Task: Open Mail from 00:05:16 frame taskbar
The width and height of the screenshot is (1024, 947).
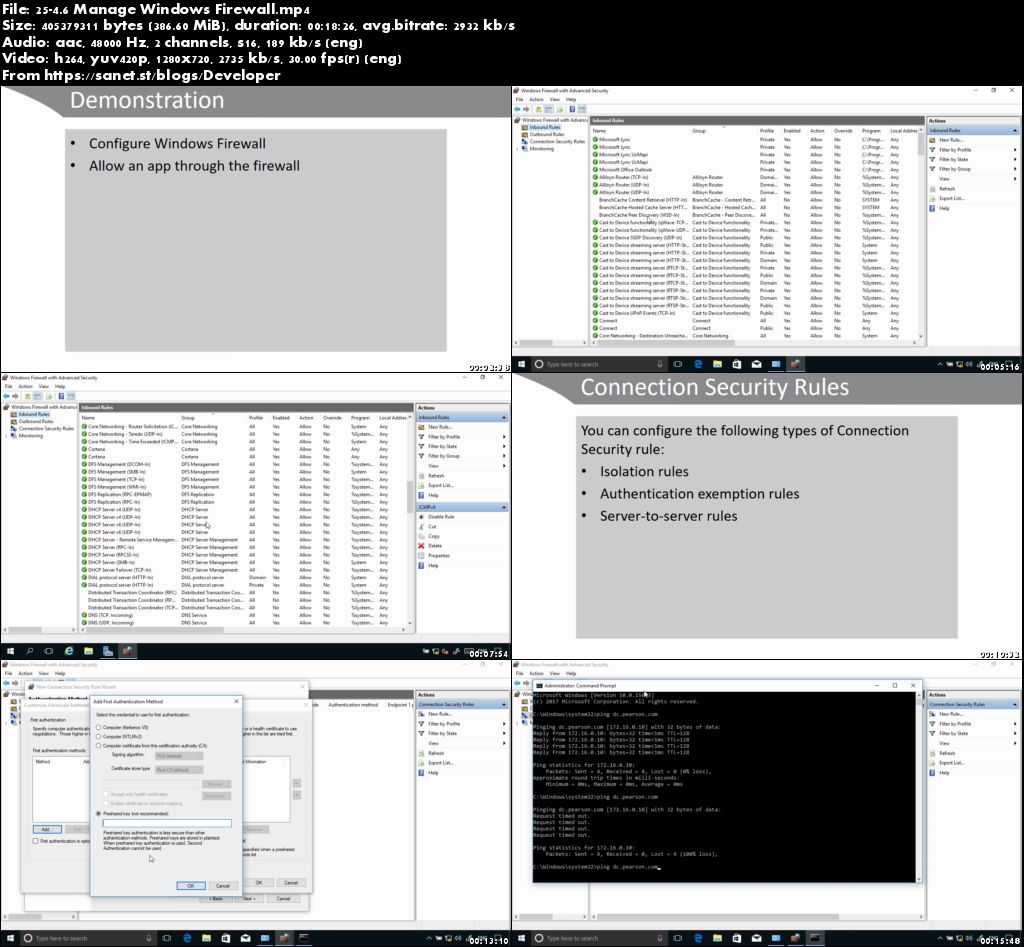Action: tap(756, 364)
